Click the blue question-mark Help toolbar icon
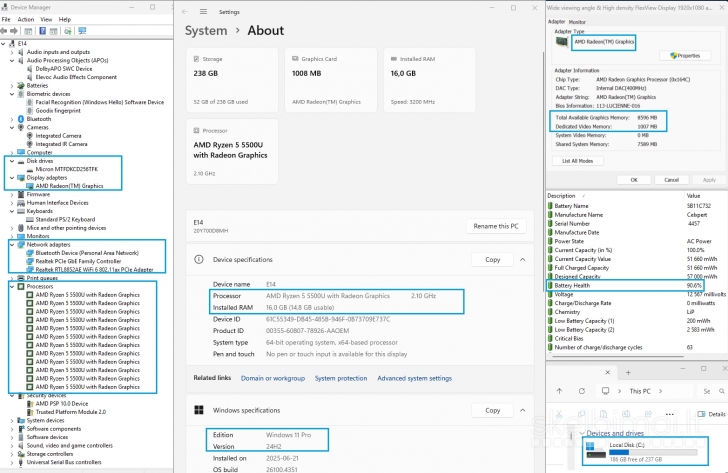 [42, 31]
